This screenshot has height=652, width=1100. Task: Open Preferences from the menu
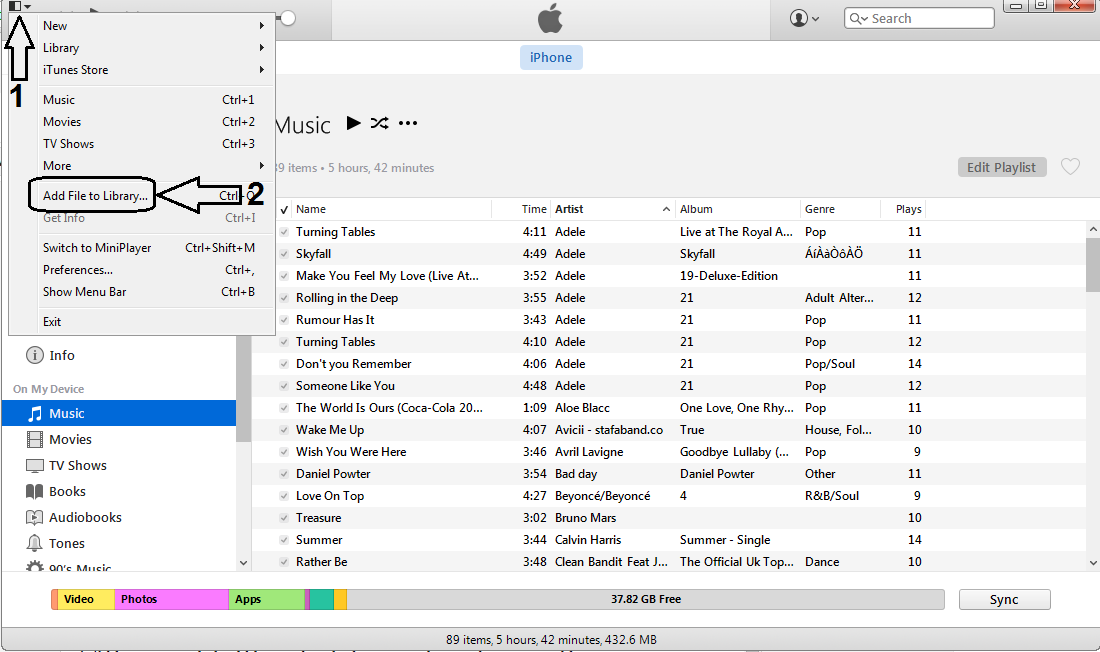(x=155, y=270)
